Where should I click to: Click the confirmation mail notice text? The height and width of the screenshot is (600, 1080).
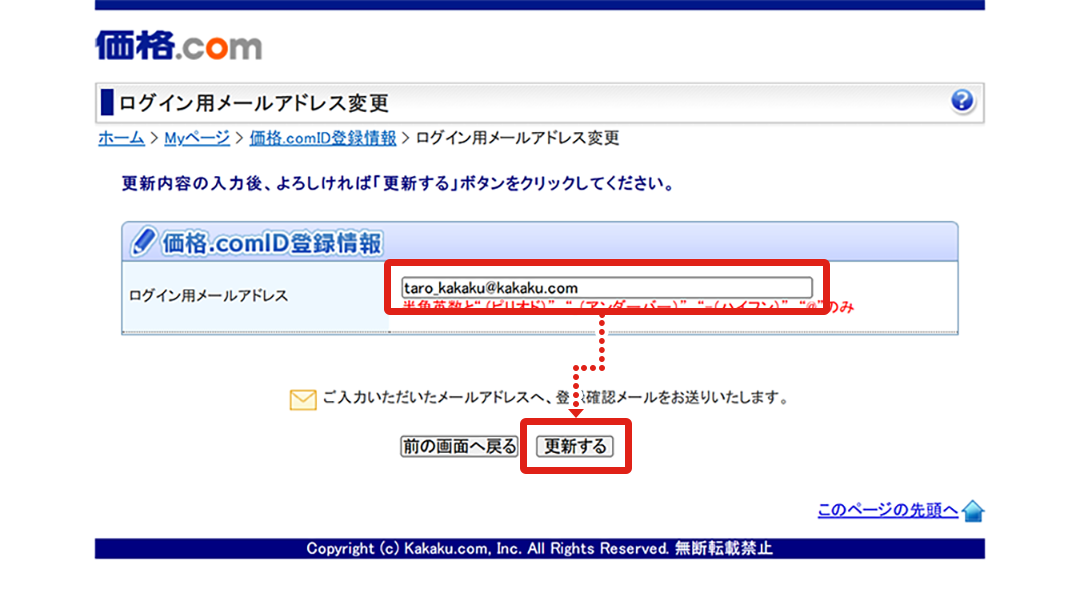click(x=555, y=397)
